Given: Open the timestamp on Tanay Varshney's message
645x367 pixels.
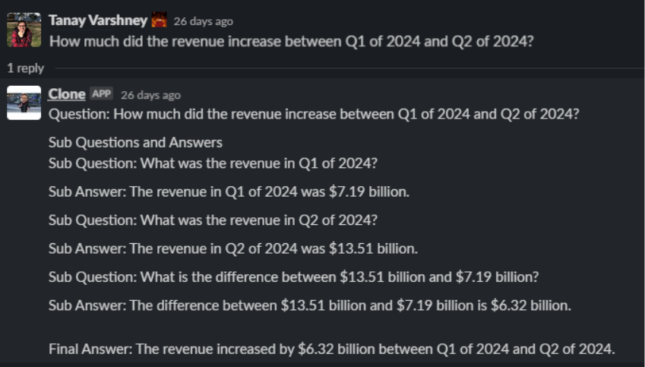Looking at the screenshot, I should point(203,21).
